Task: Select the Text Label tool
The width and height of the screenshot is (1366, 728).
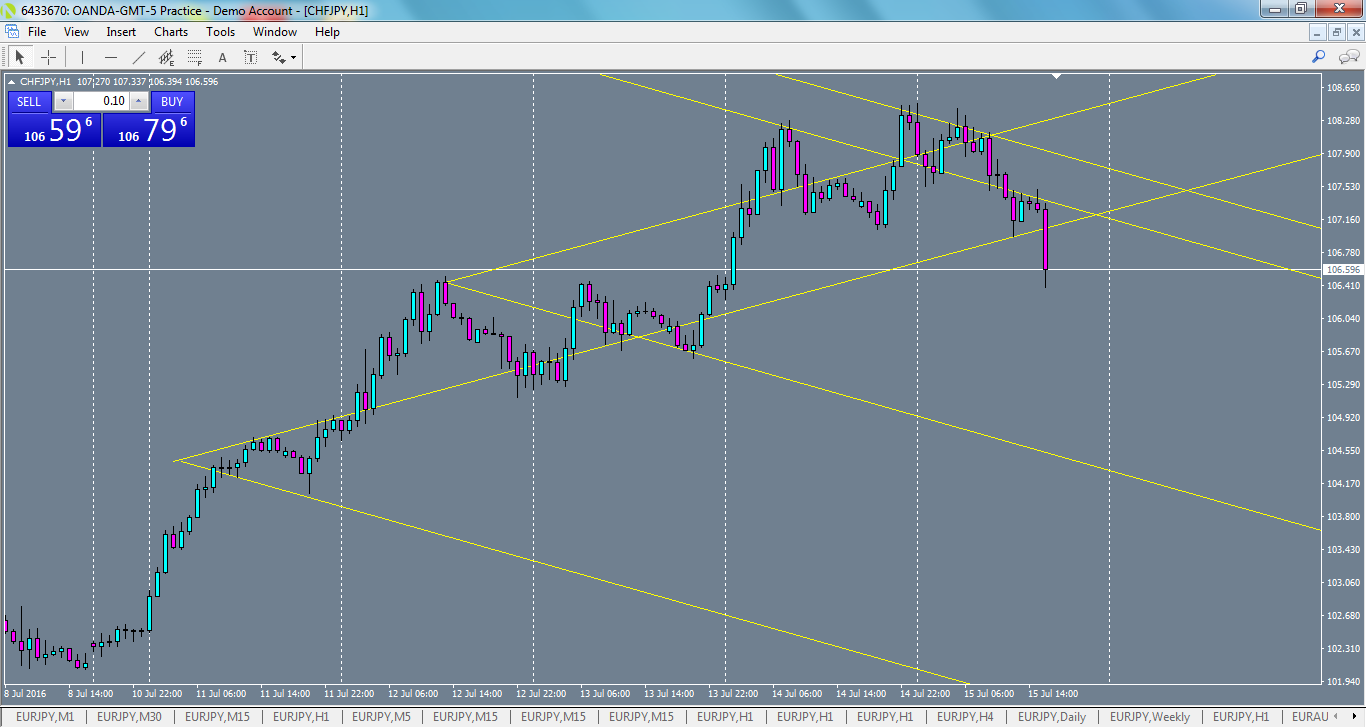Action: (x=250, y=57)
